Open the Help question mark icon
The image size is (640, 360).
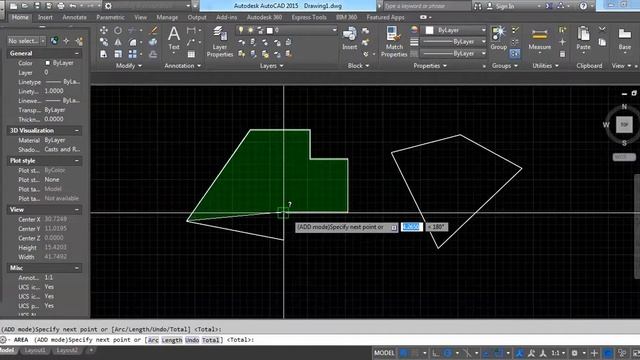click(583, 6)
